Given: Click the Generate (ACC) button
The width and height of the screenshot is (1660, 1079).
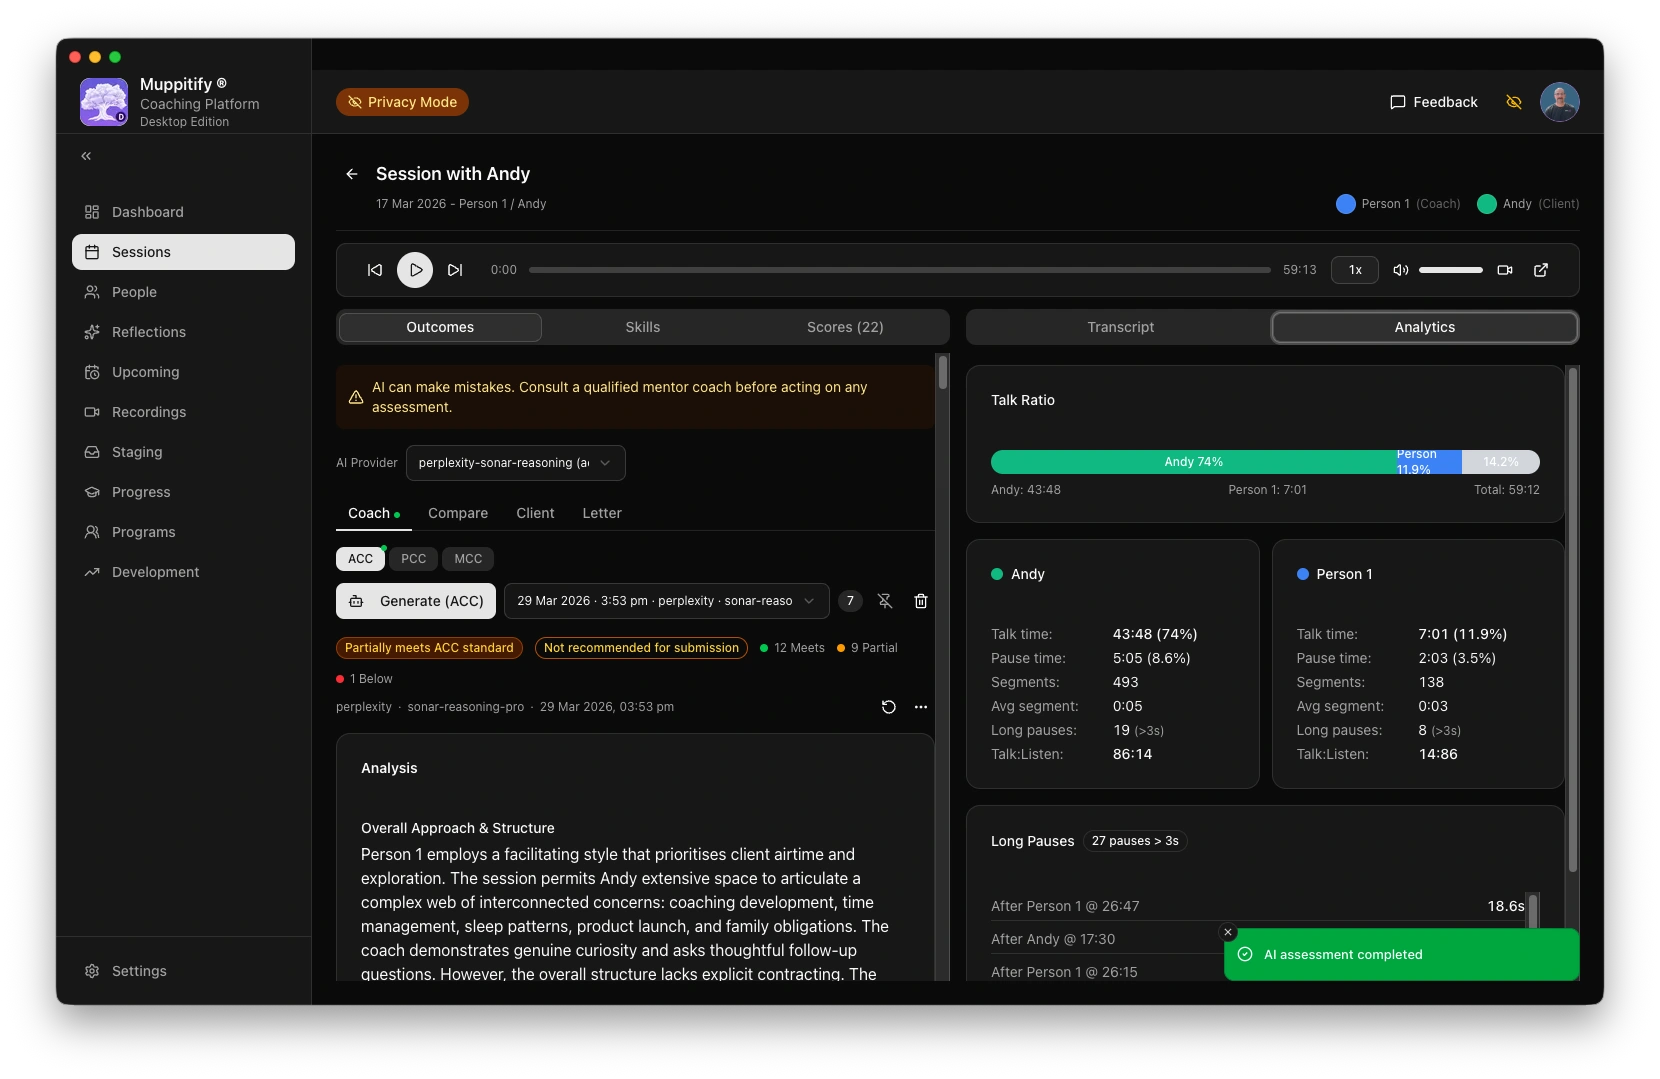Looking at the screenshot, I should click(416, 601).
